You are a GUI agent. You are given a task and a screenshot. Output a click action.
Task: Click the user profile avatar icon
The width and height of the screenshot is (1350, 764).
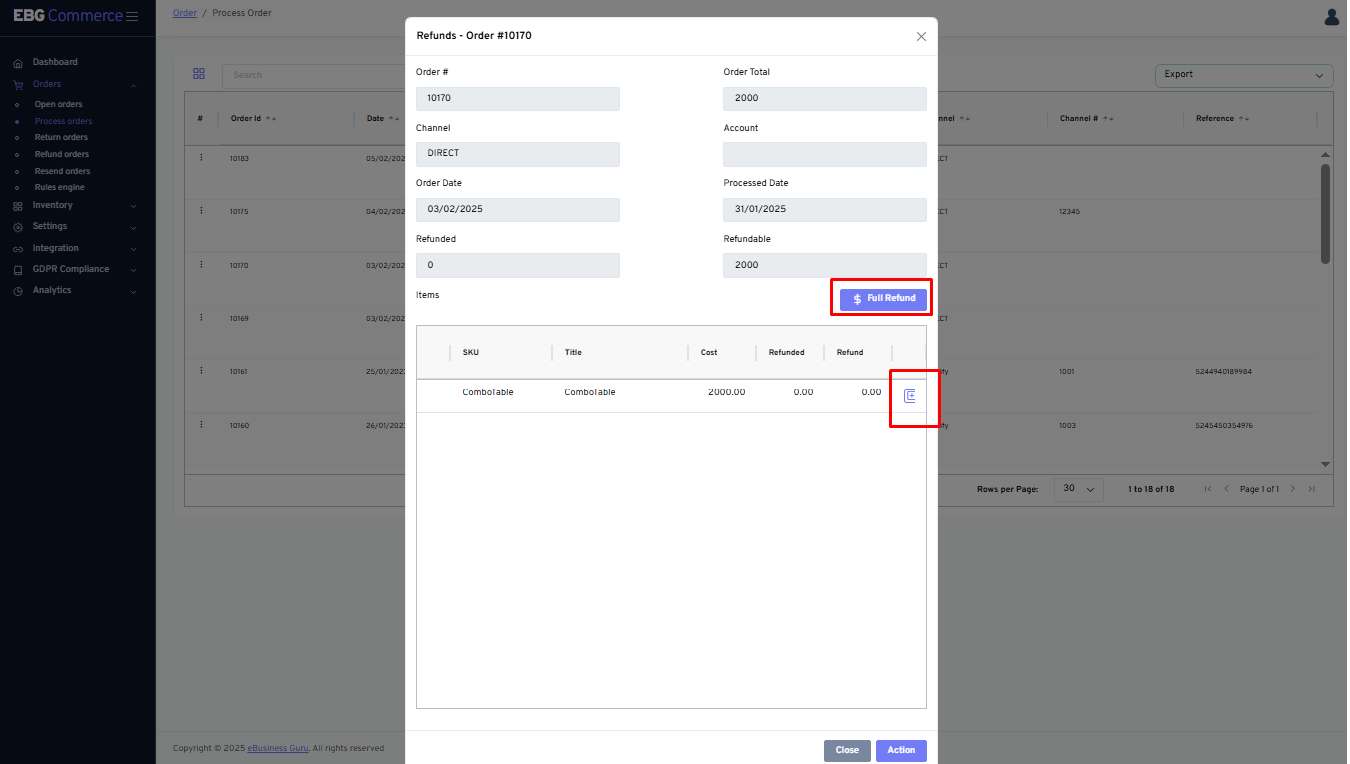[x=1331, y=17]
